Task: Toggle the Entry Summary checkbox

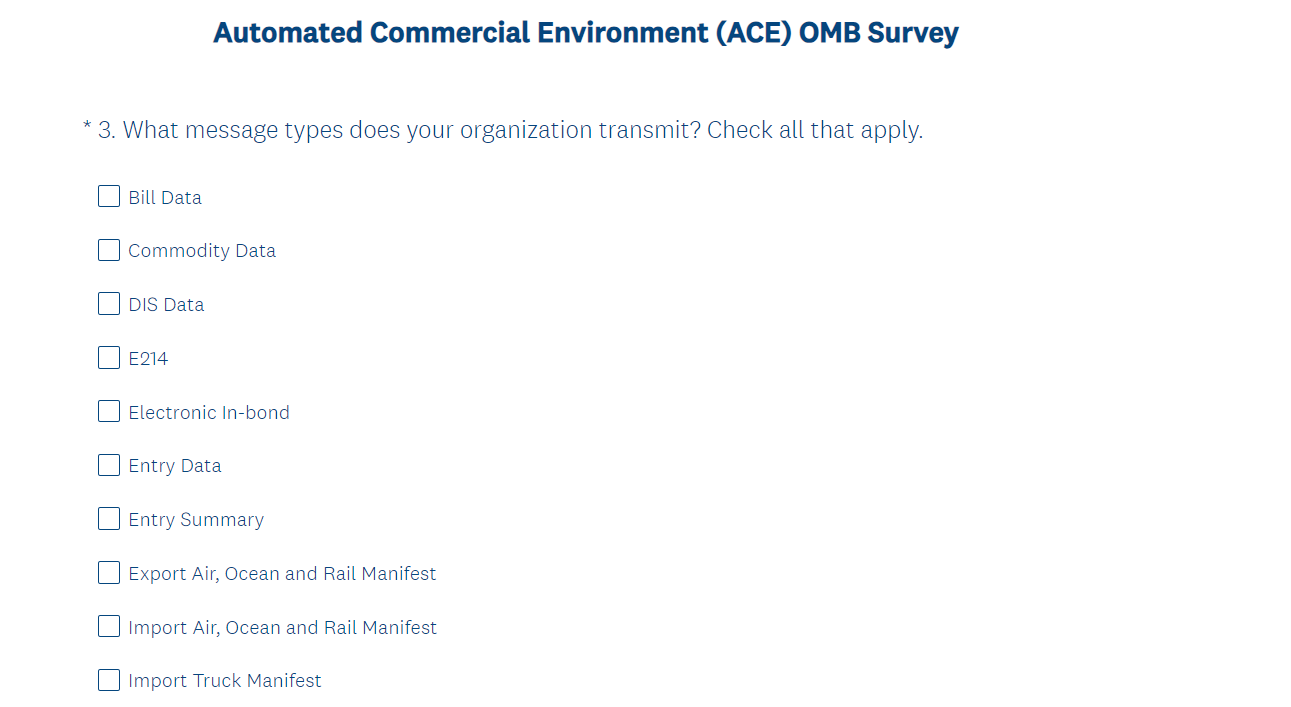Action: click(109, 519)
